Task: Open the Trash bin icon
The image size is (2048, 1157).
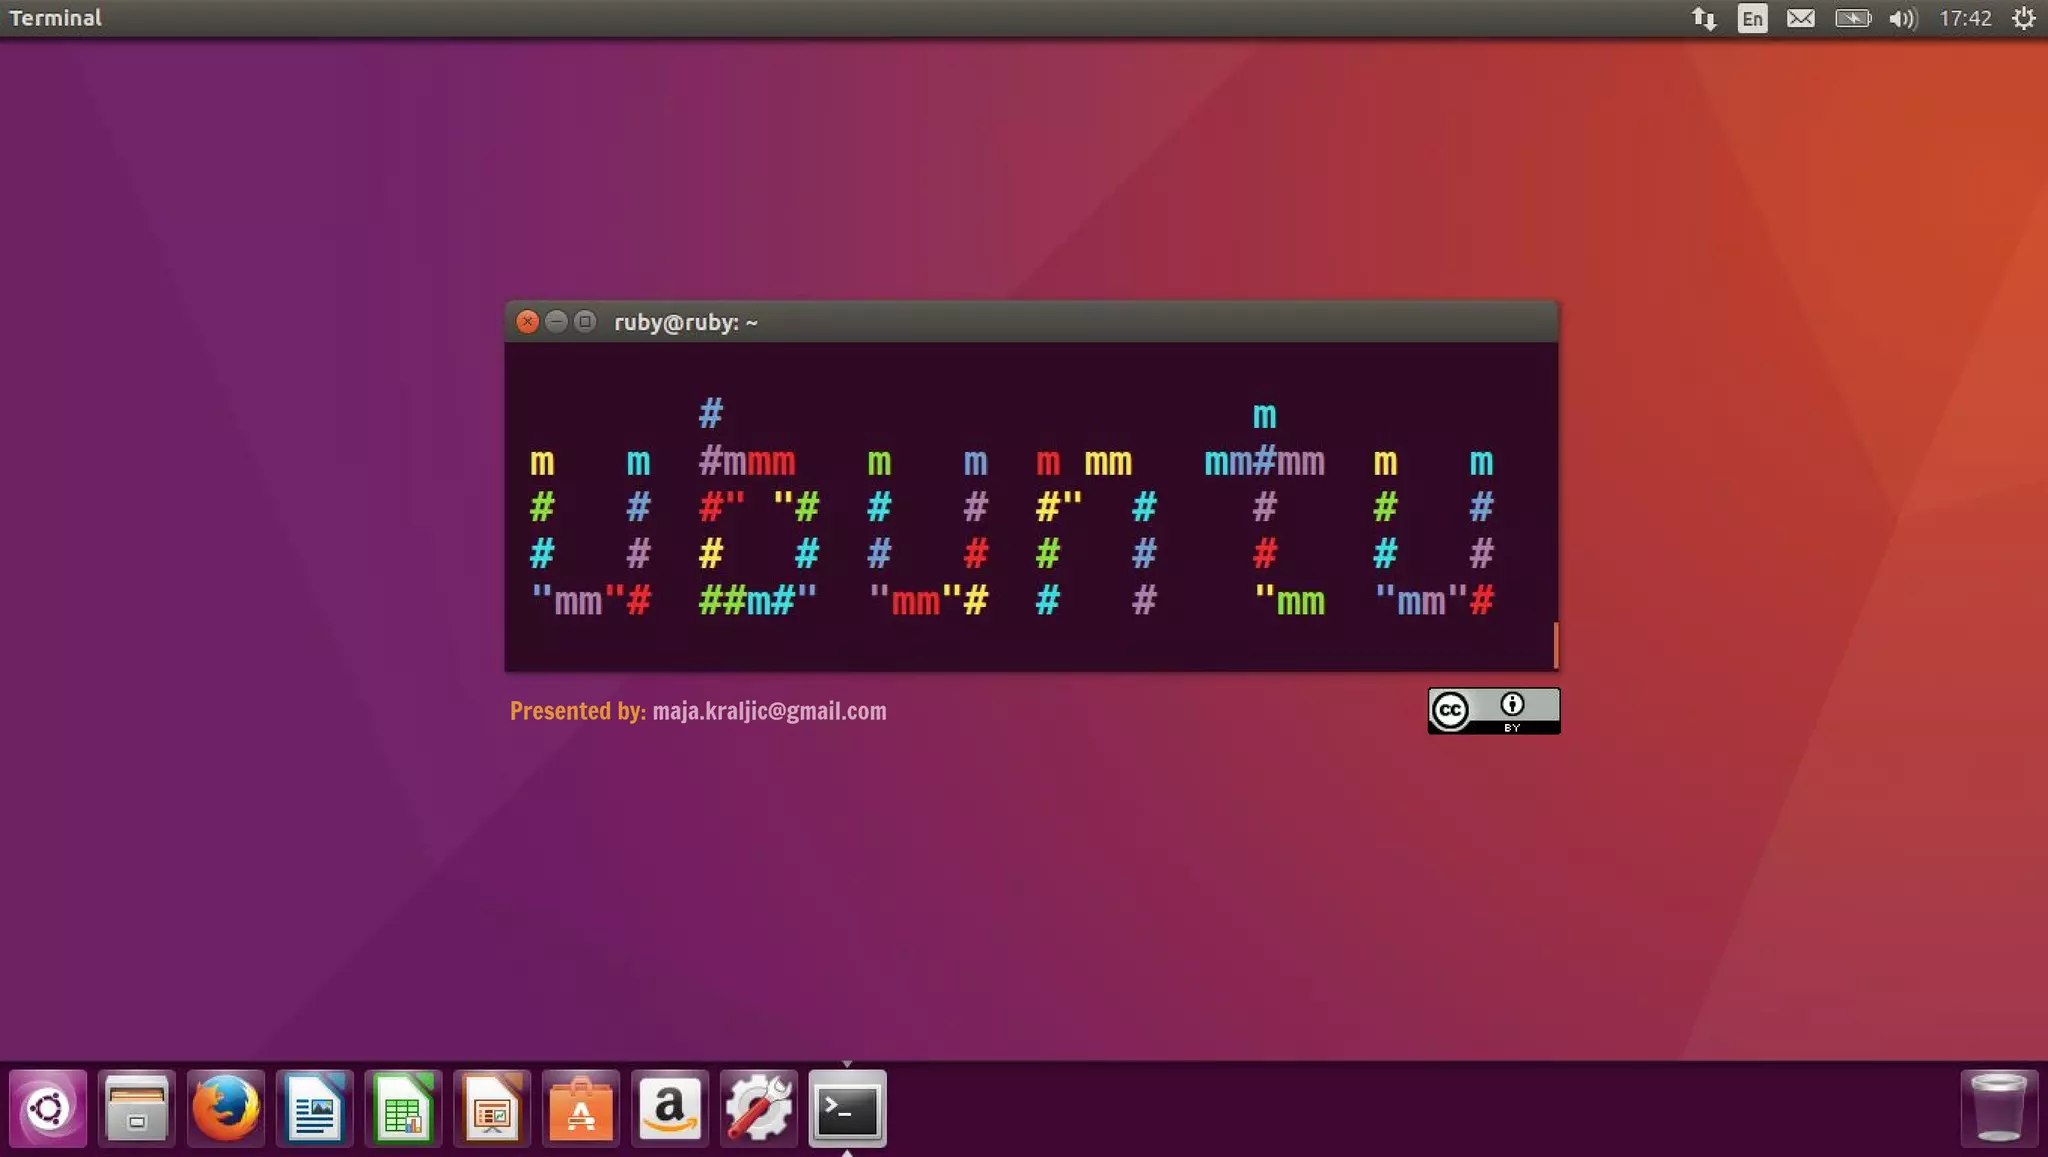Action: 1997,1107
